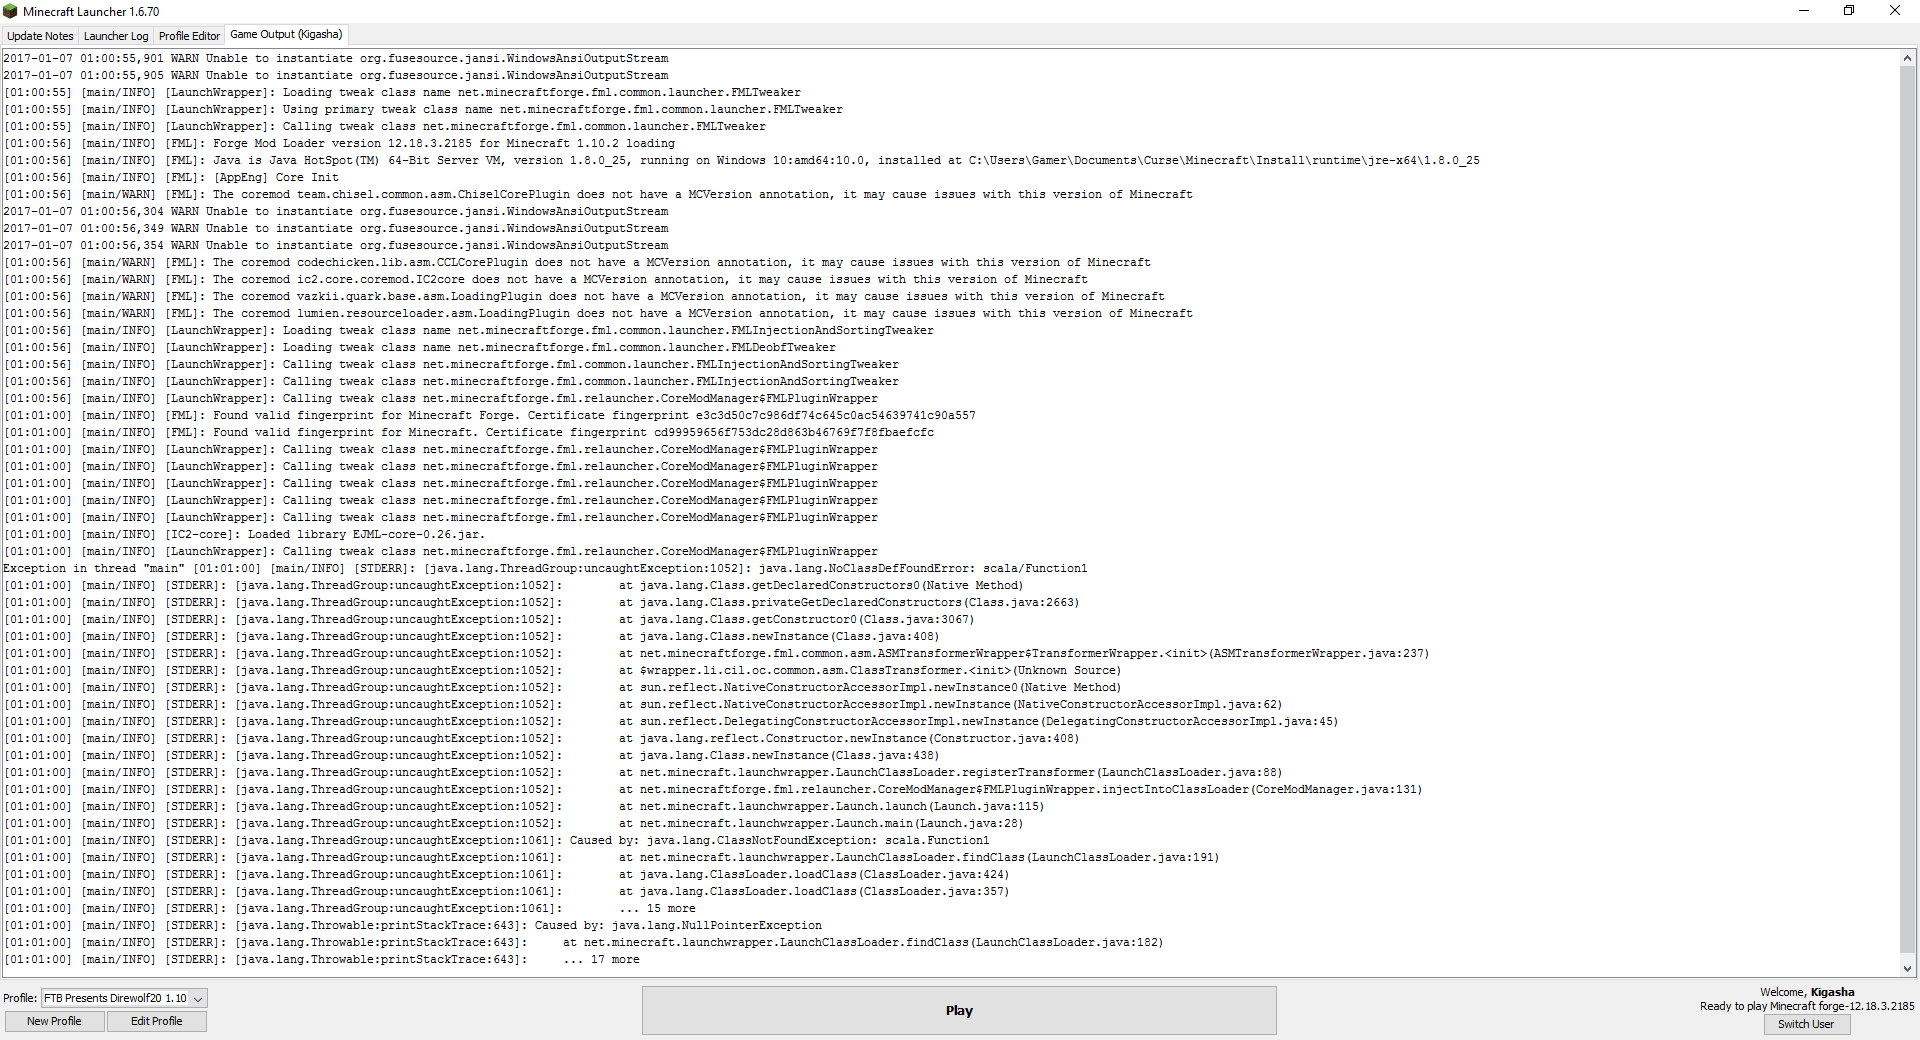Screen dimensions: 1920x1040
Task: Click the '... 15 more' stack trace line
Action: [350, 908]
